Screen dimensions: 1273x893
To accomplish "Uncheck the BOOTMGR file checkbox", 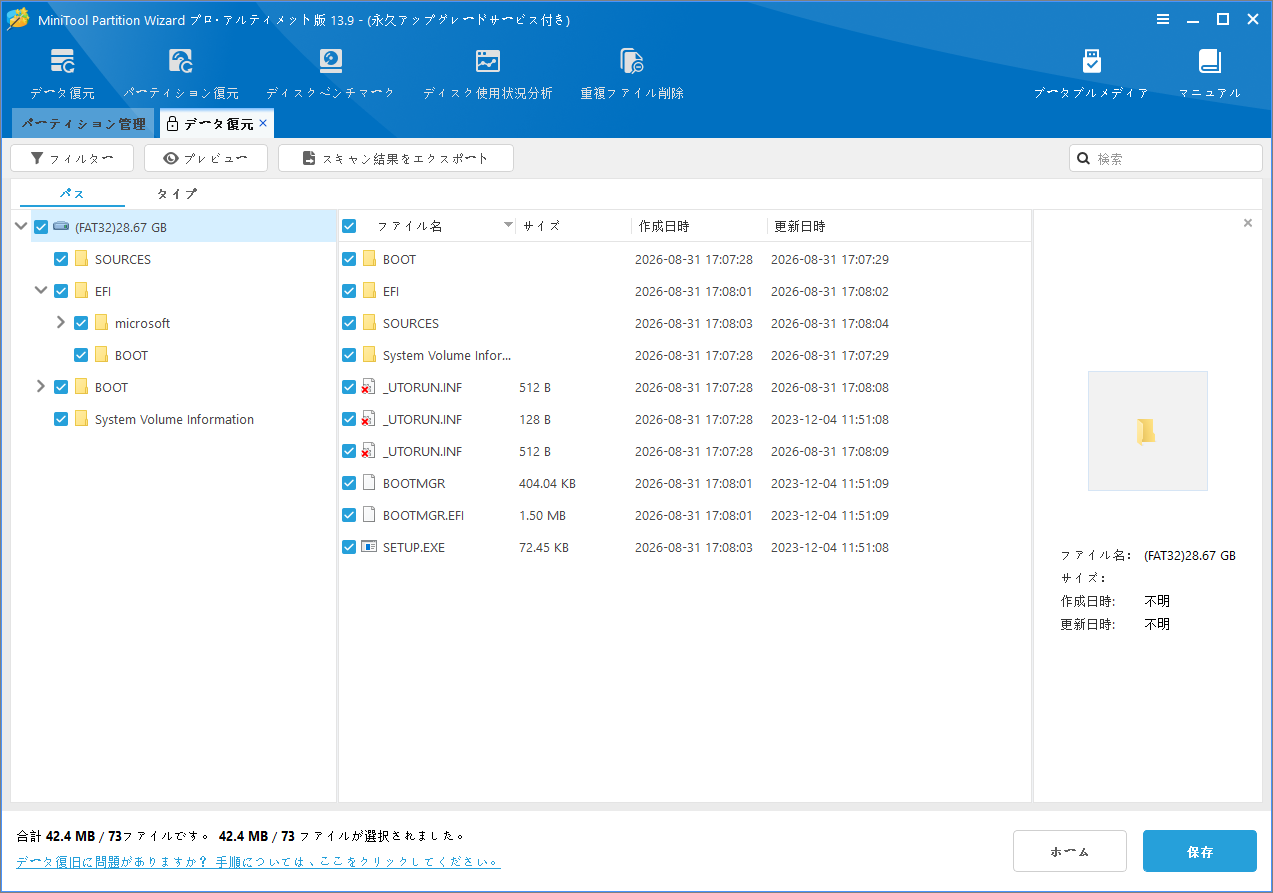I will pyautogui.click(x=349, y=483).
